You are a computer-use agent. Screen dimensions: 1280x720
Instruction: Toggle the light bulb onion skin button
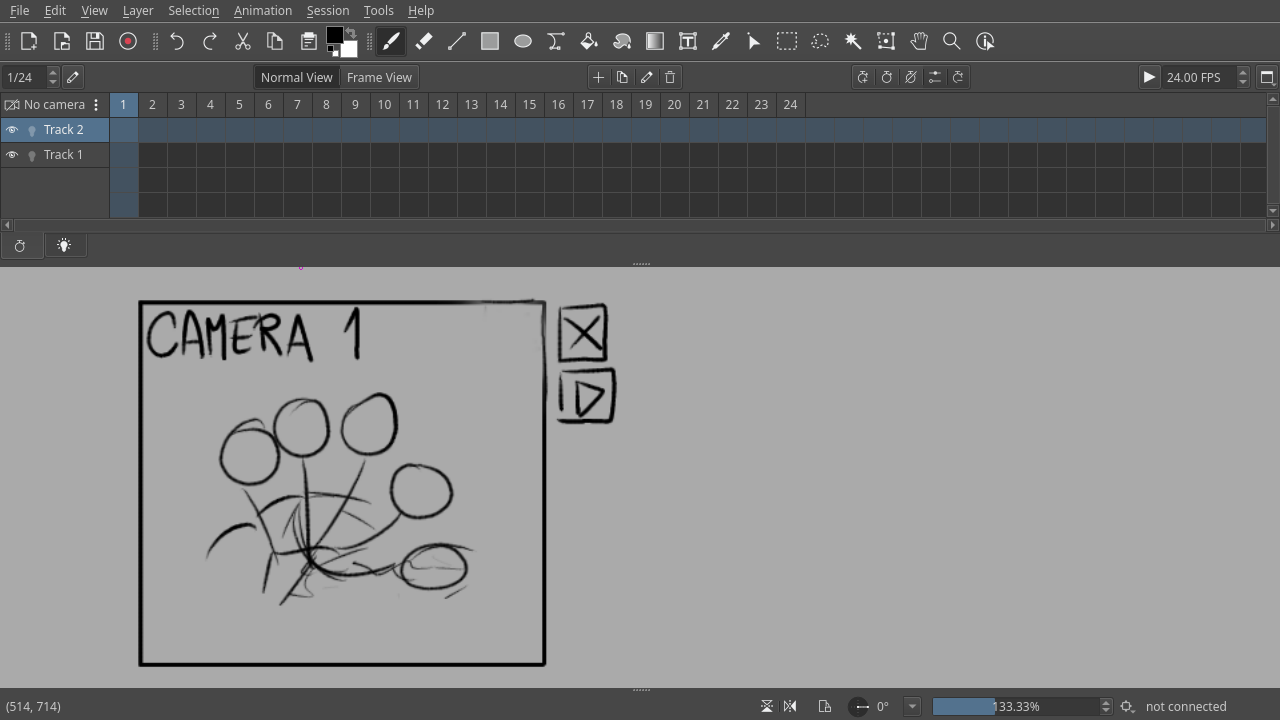pyautogui.click(x=64, y=246)
